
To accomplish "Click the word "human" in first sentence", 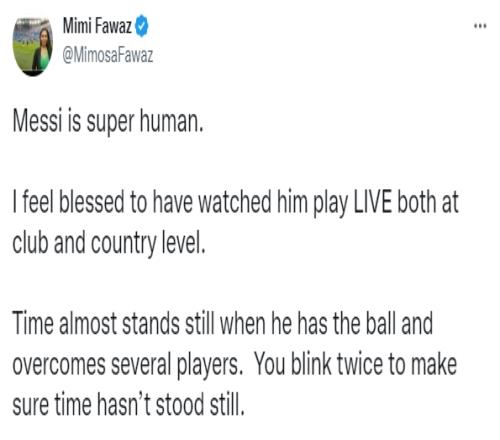I will (170, 120).
